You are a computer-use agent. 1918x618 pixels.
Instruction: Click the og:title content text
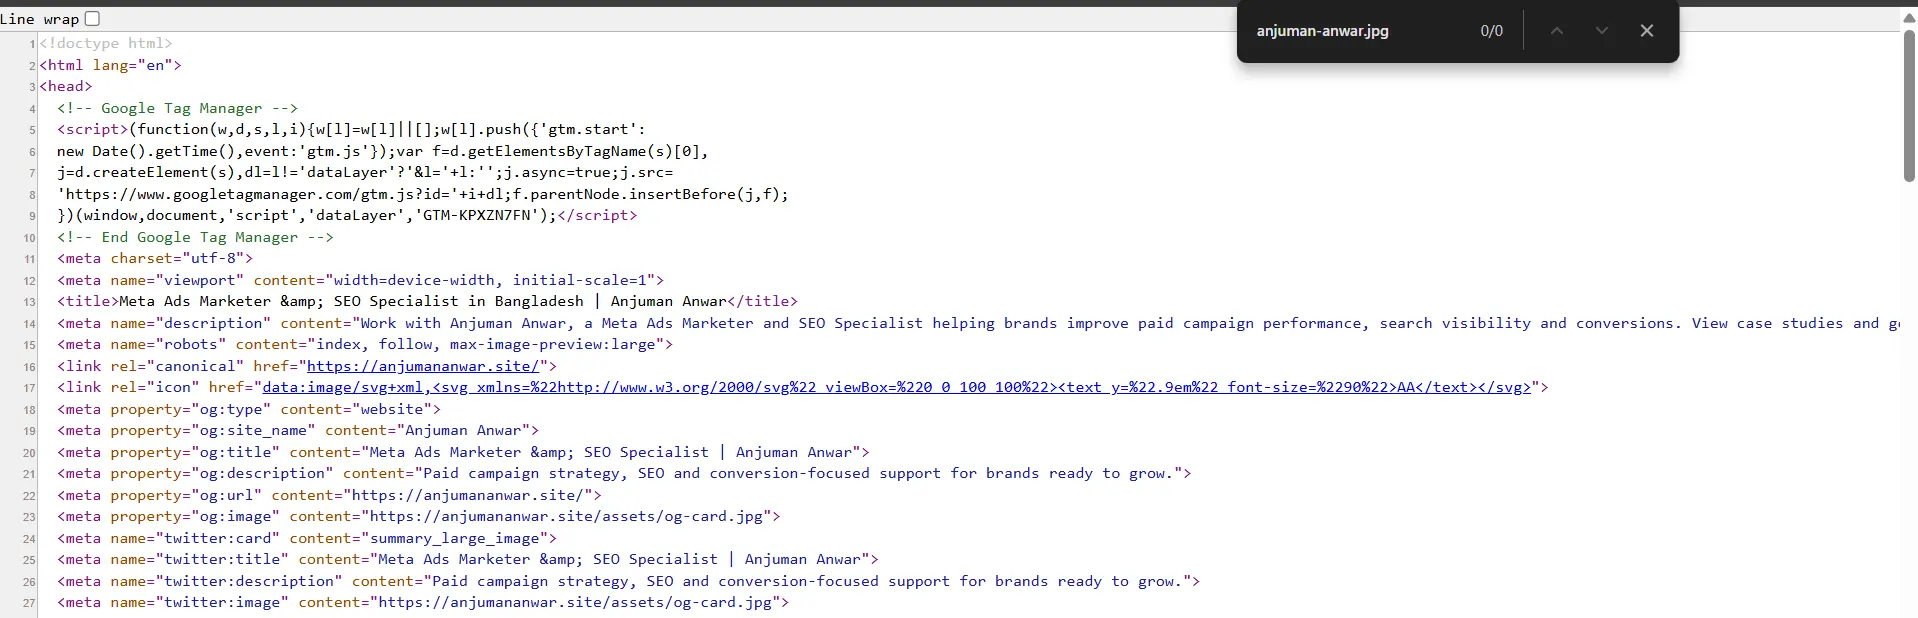(610, 452)
